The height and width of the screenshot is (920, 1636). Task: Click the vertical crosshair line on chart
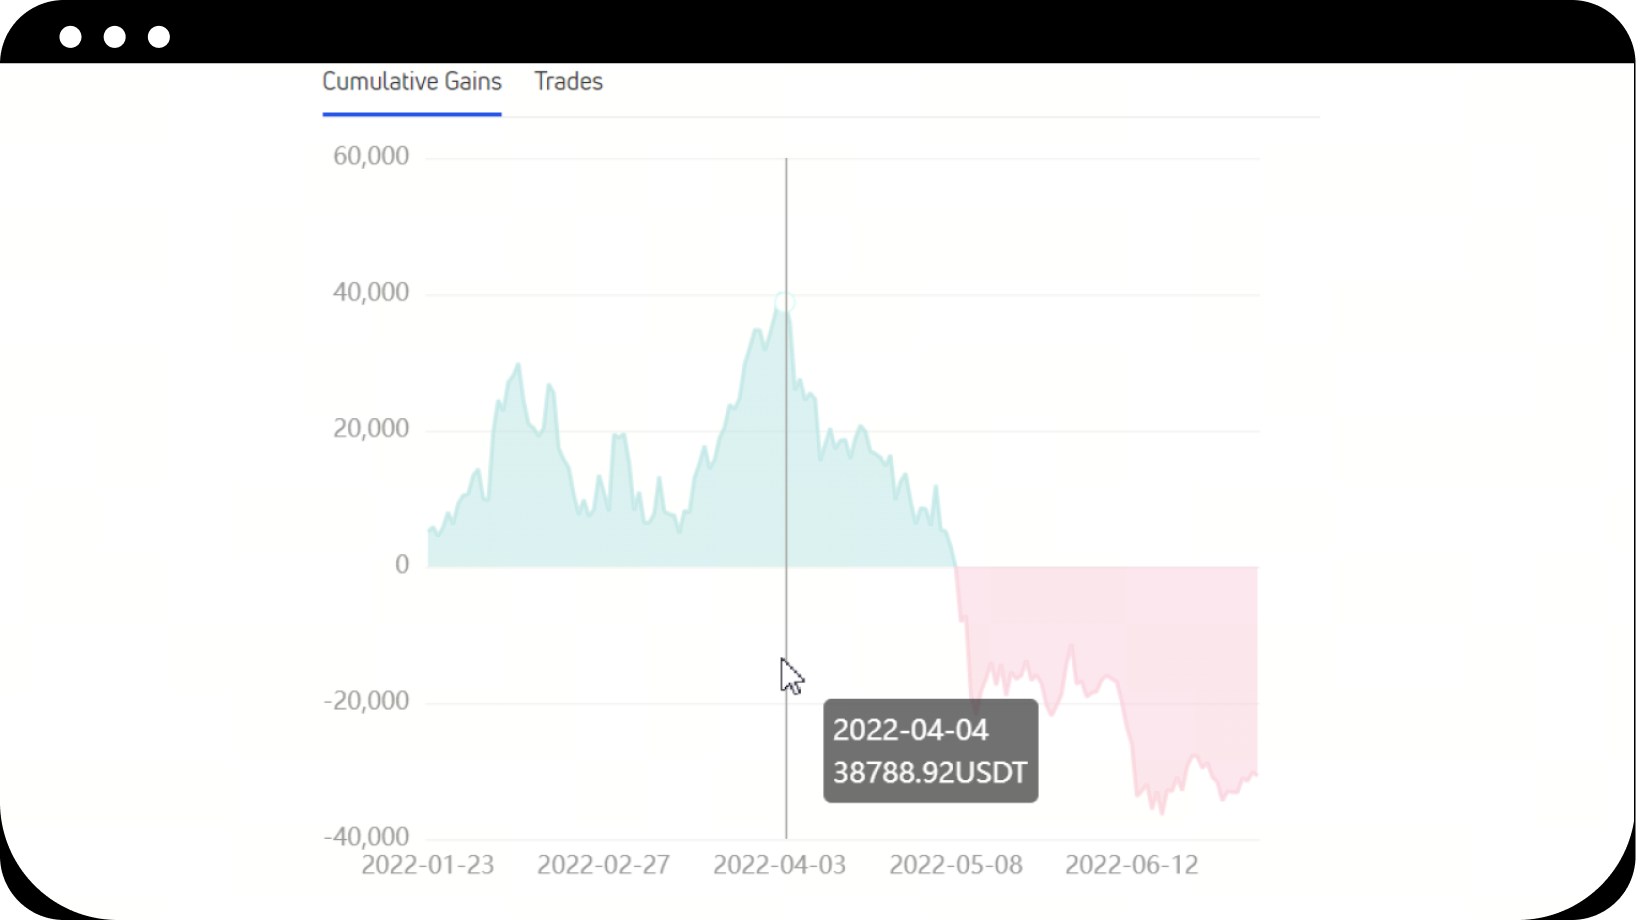(786, 500)
